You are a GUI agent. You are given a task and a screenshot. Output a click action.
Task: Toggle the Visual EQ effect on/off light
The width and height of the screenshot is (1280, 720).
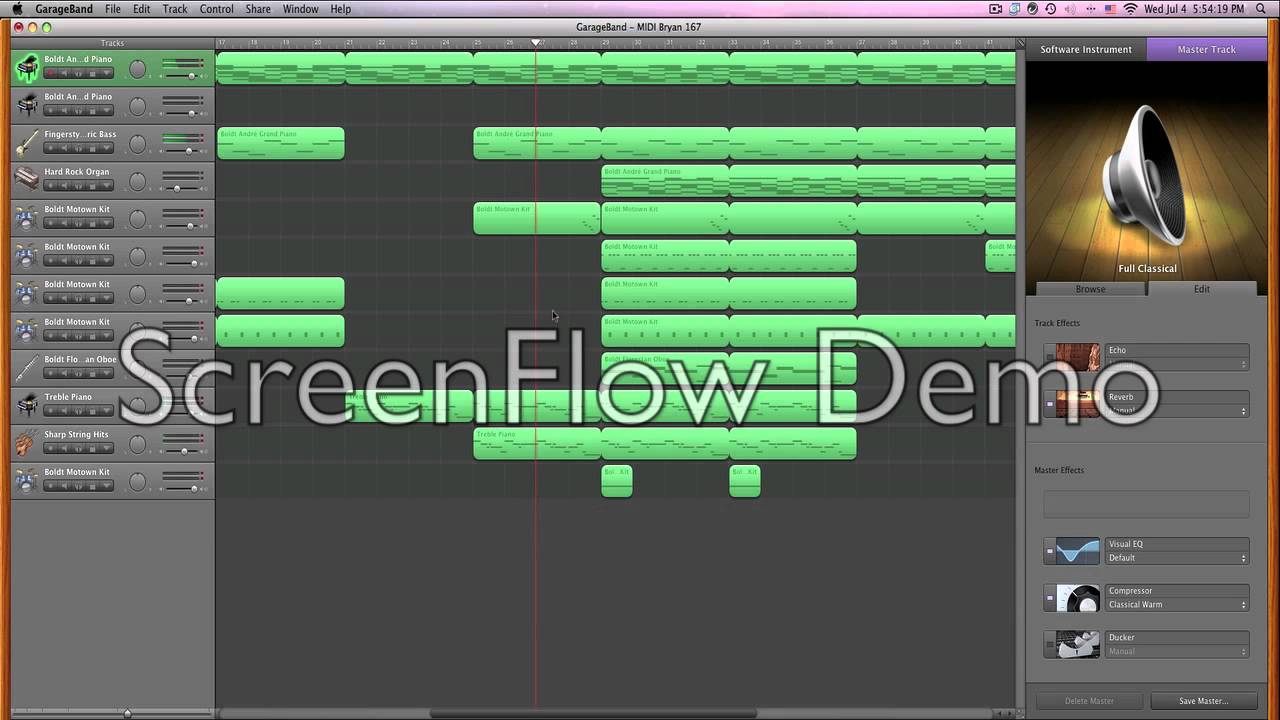(1050, 551)
